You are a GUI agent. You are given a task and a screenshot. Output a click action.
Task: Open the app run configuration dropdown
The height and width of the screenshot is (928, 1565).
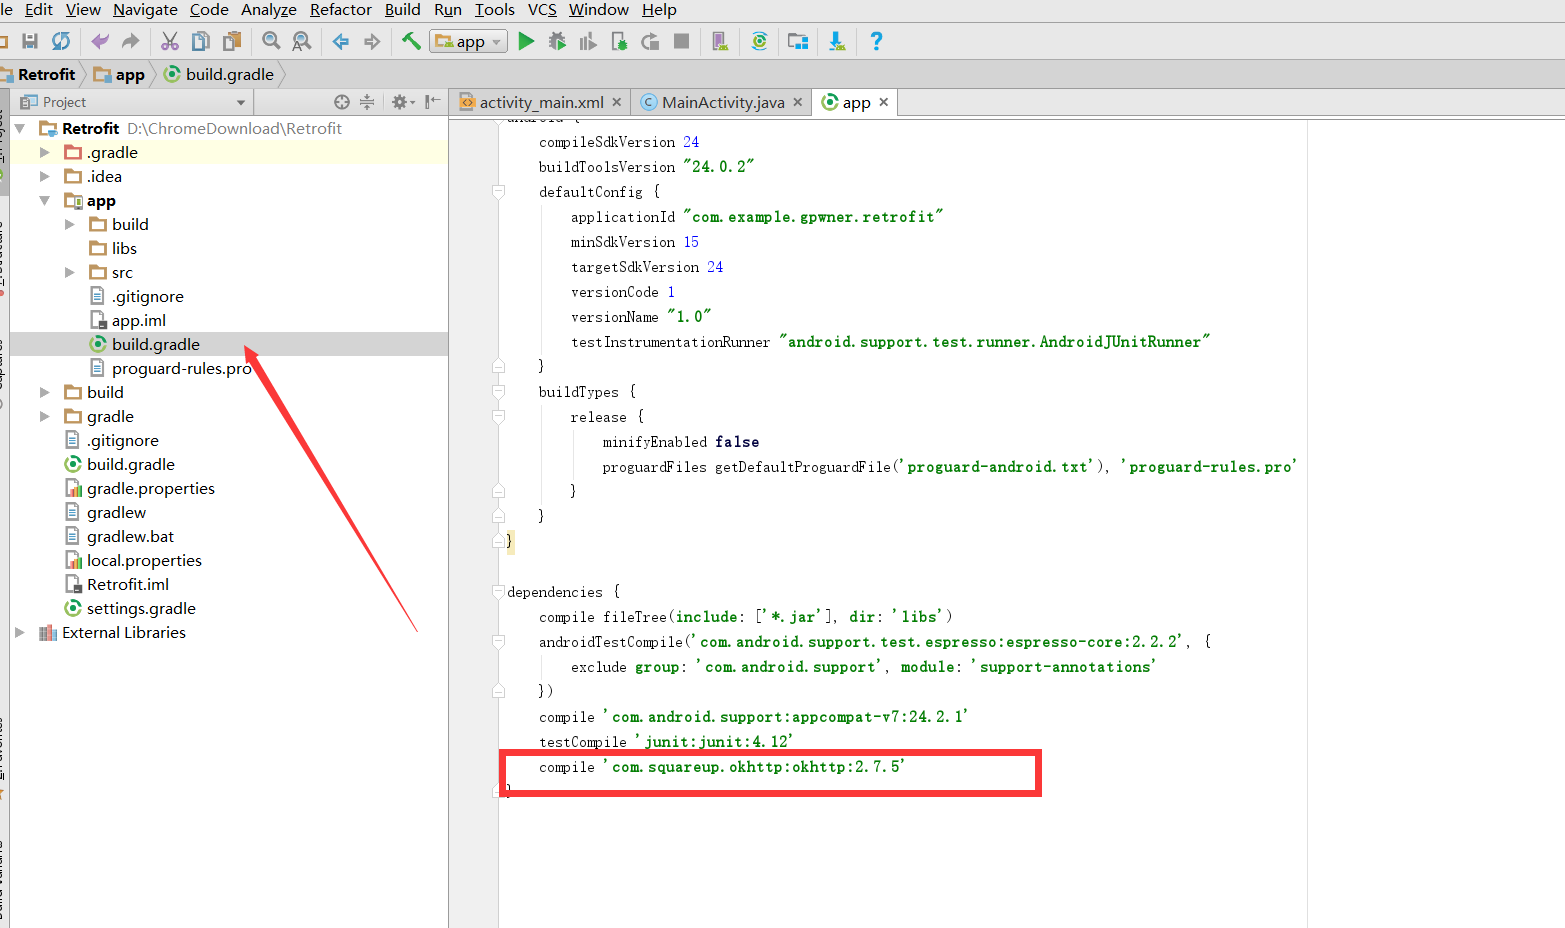pos(469,41)
